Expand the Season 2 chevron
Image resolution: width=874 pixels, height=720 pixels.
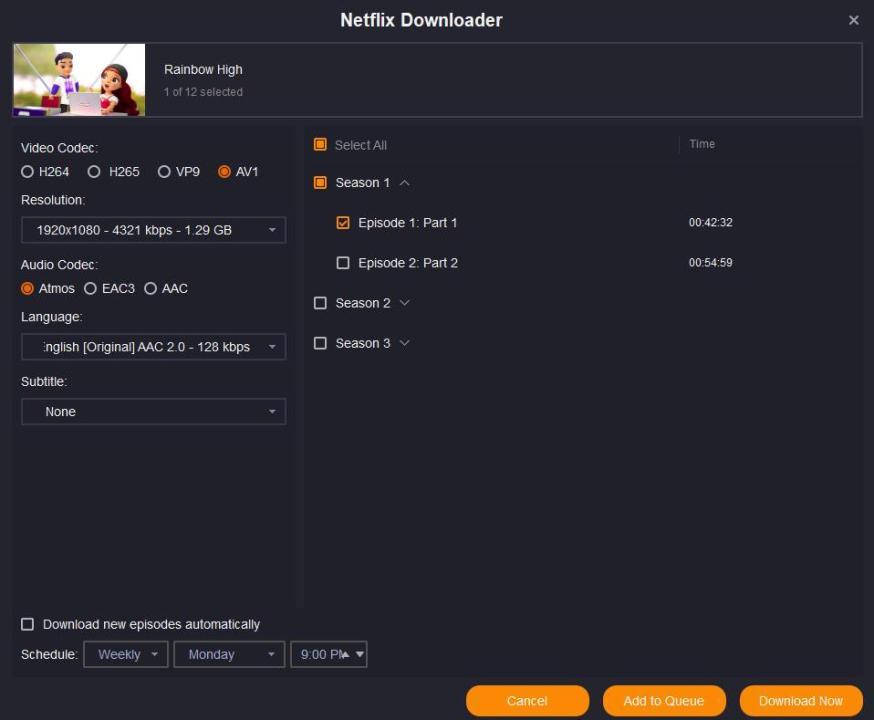click(405, 303)
